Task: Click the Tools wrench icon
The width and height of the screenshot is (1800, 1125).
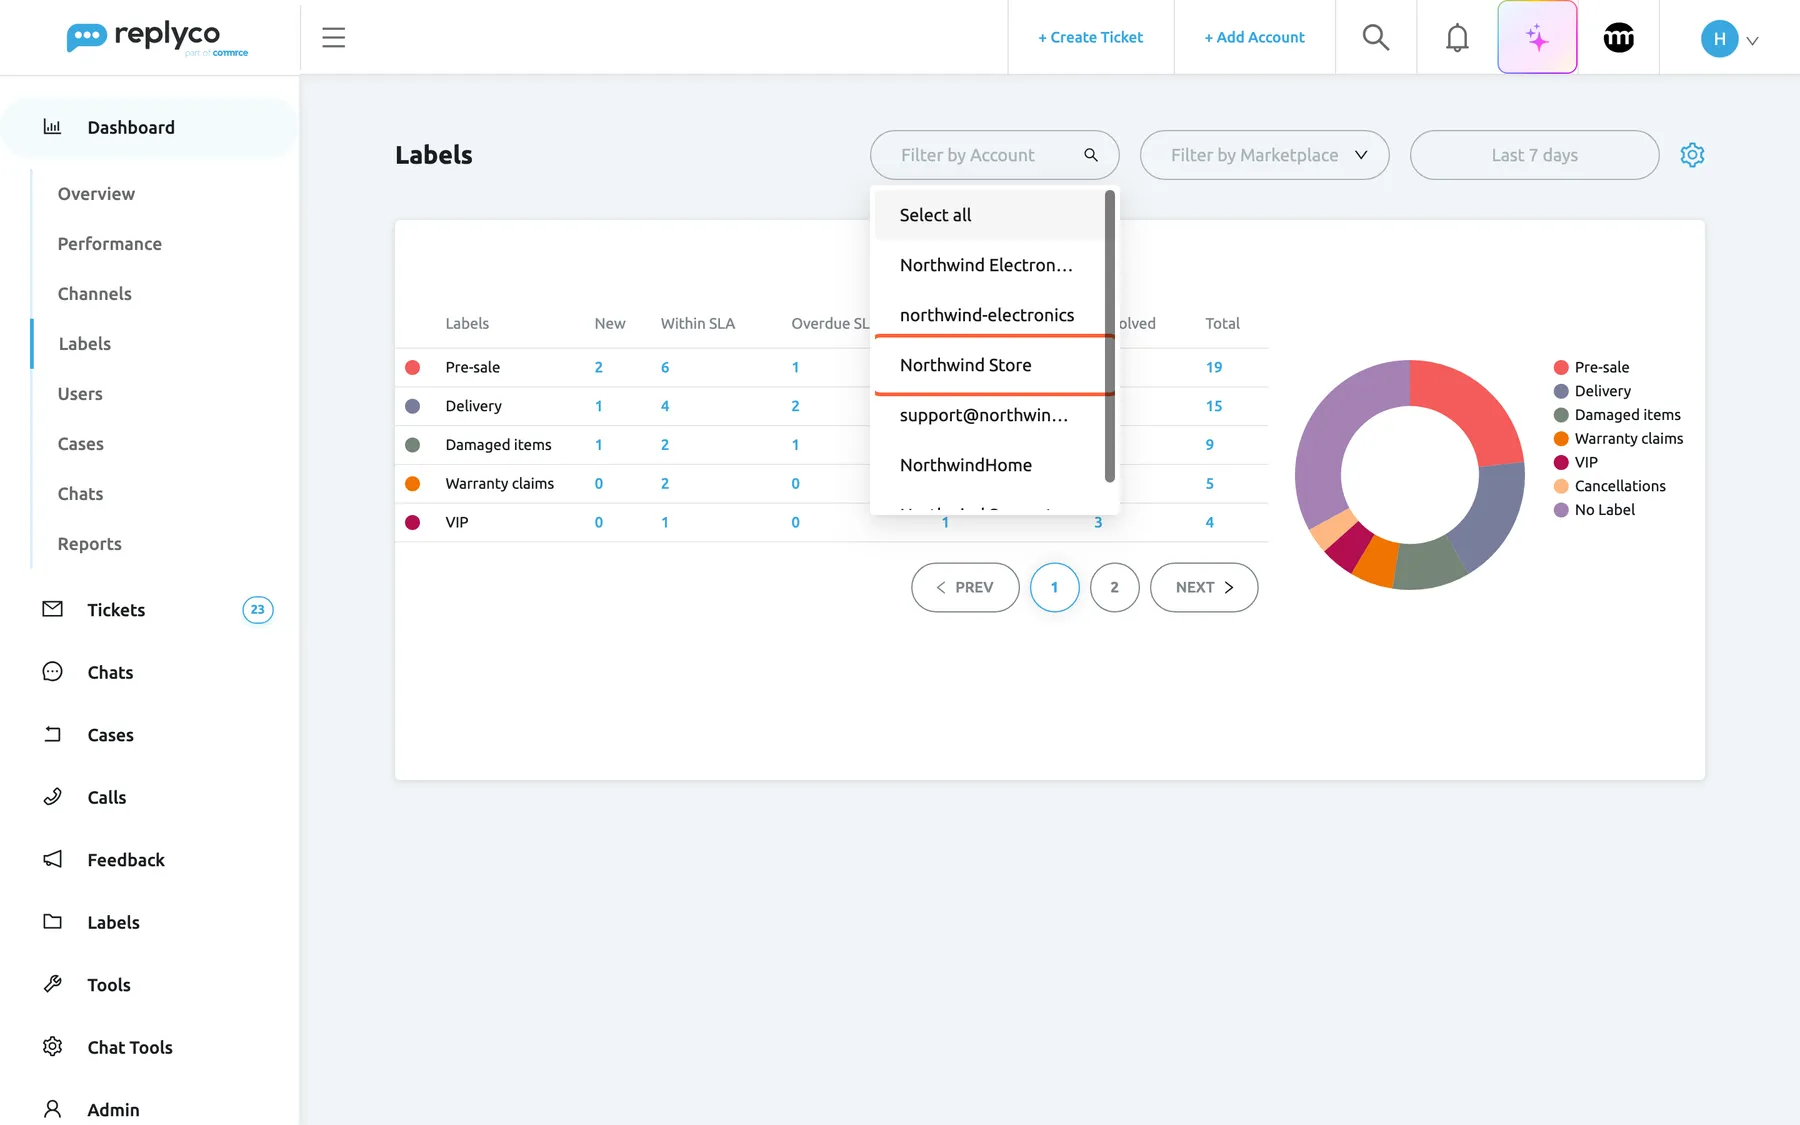Action: [x=53, y=984]
